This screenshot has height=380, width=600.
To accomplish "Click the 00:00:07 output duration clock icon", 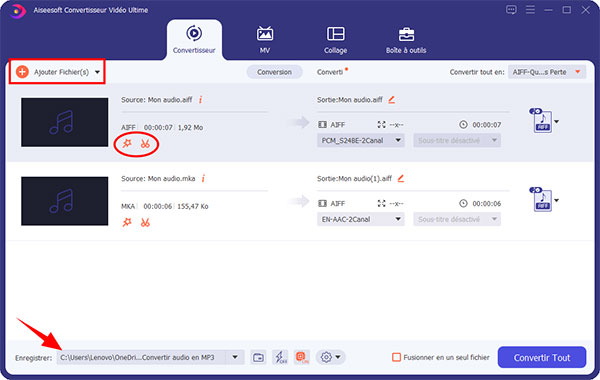I will coord(463,124).
